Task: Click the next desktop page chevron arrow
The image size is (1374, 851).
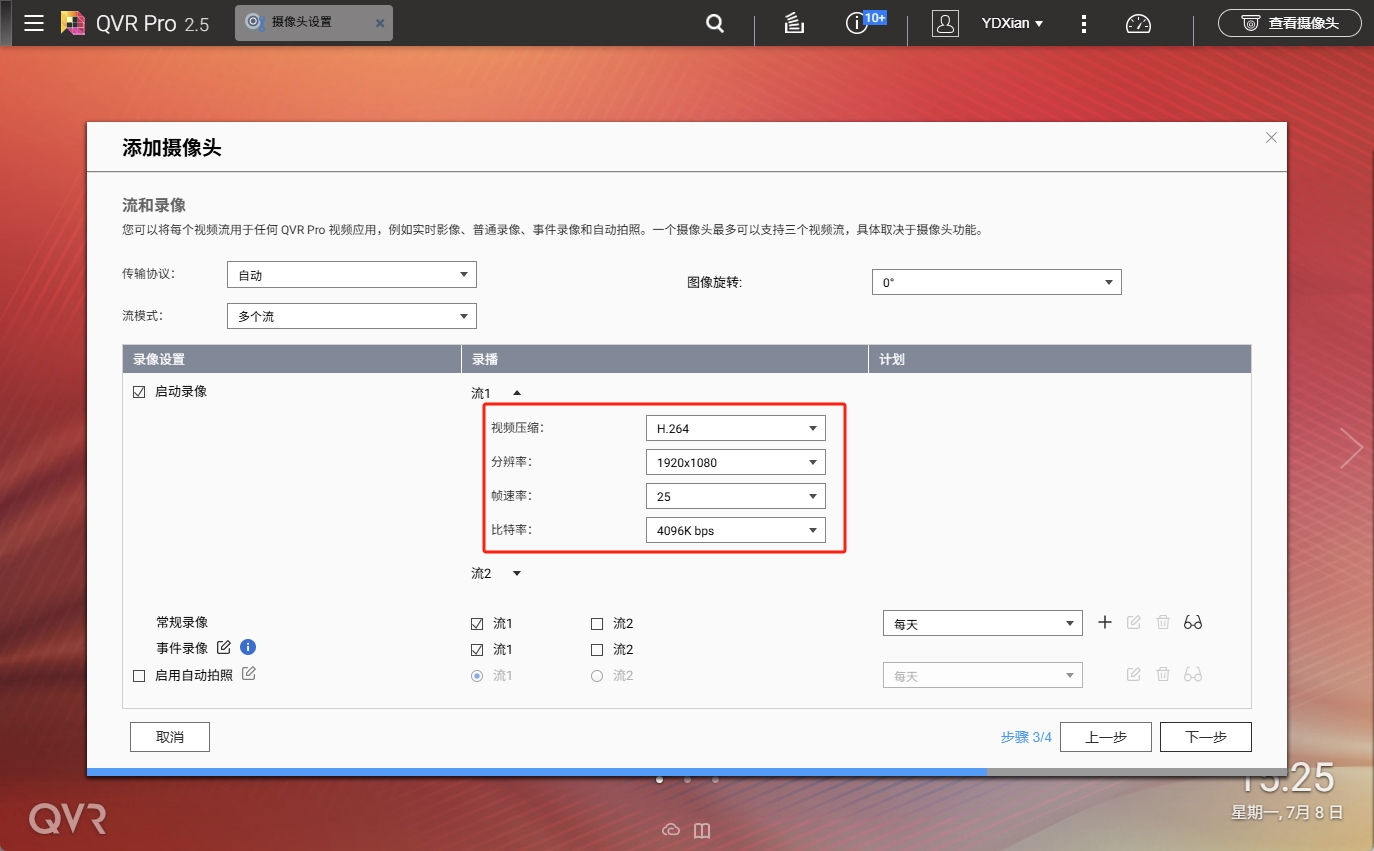Action: (1352, 448)
